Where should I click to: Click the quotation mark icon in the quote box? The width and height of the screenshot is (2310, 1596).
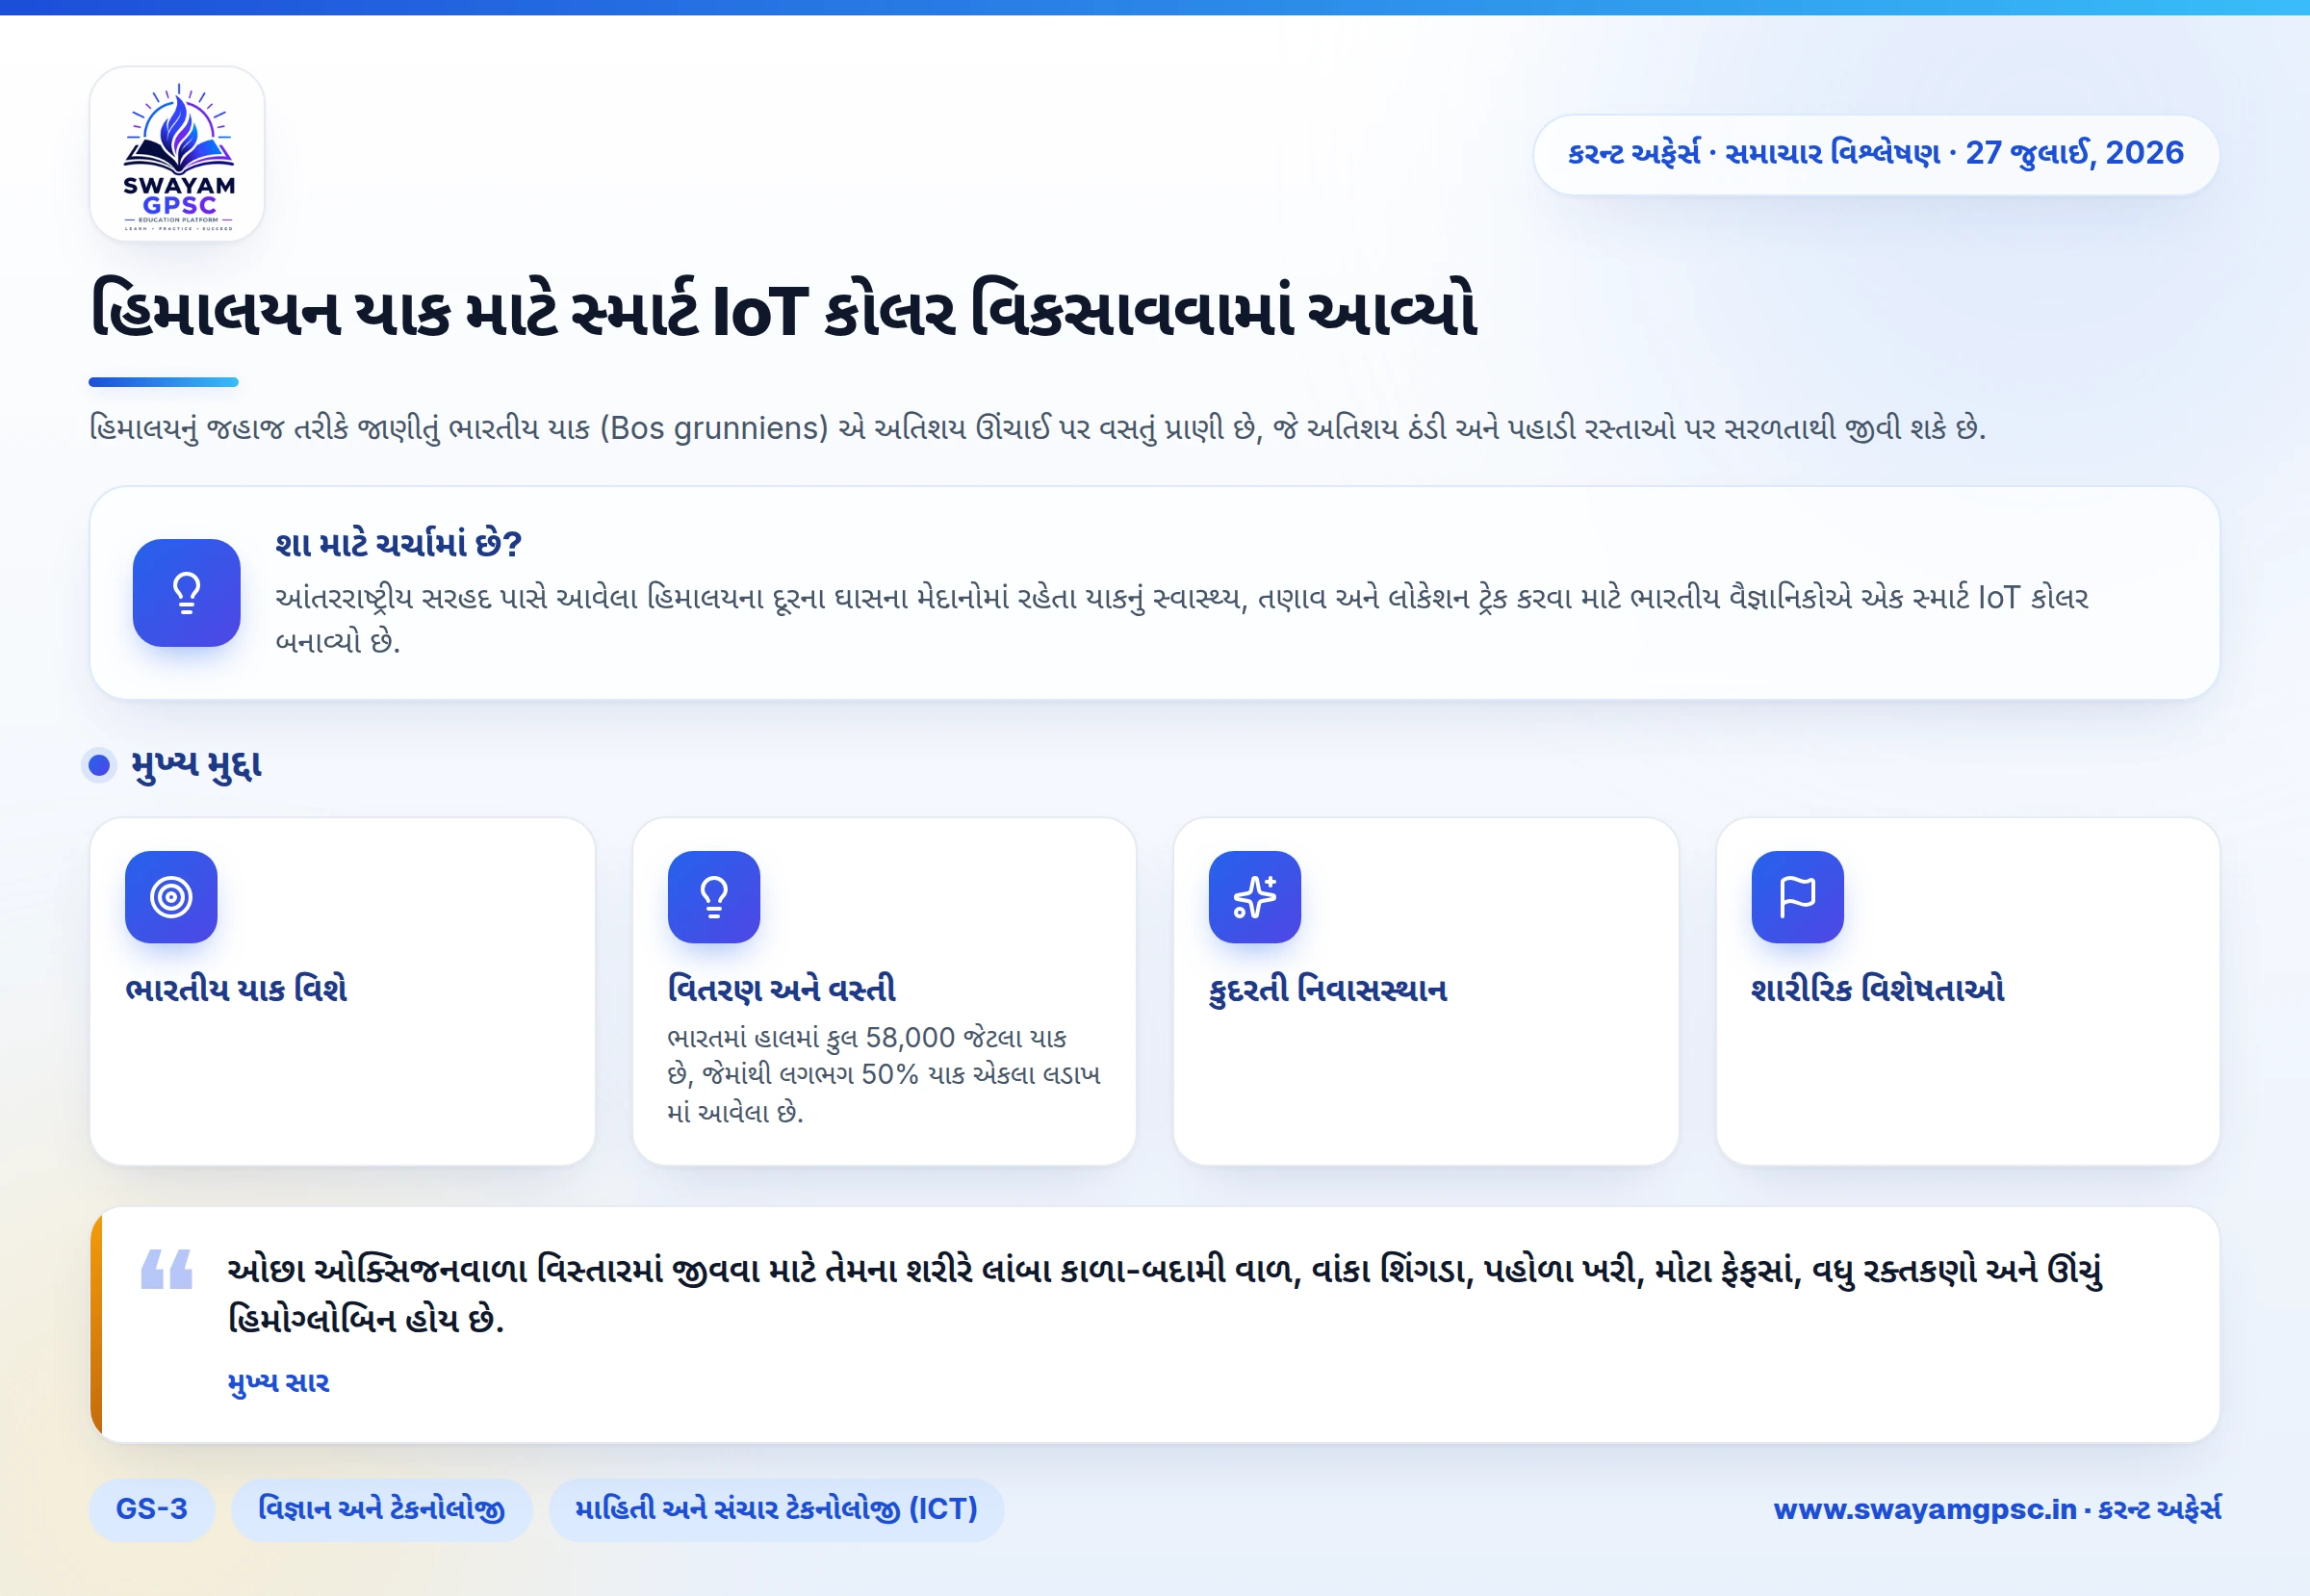click(x=167, y=1269)
